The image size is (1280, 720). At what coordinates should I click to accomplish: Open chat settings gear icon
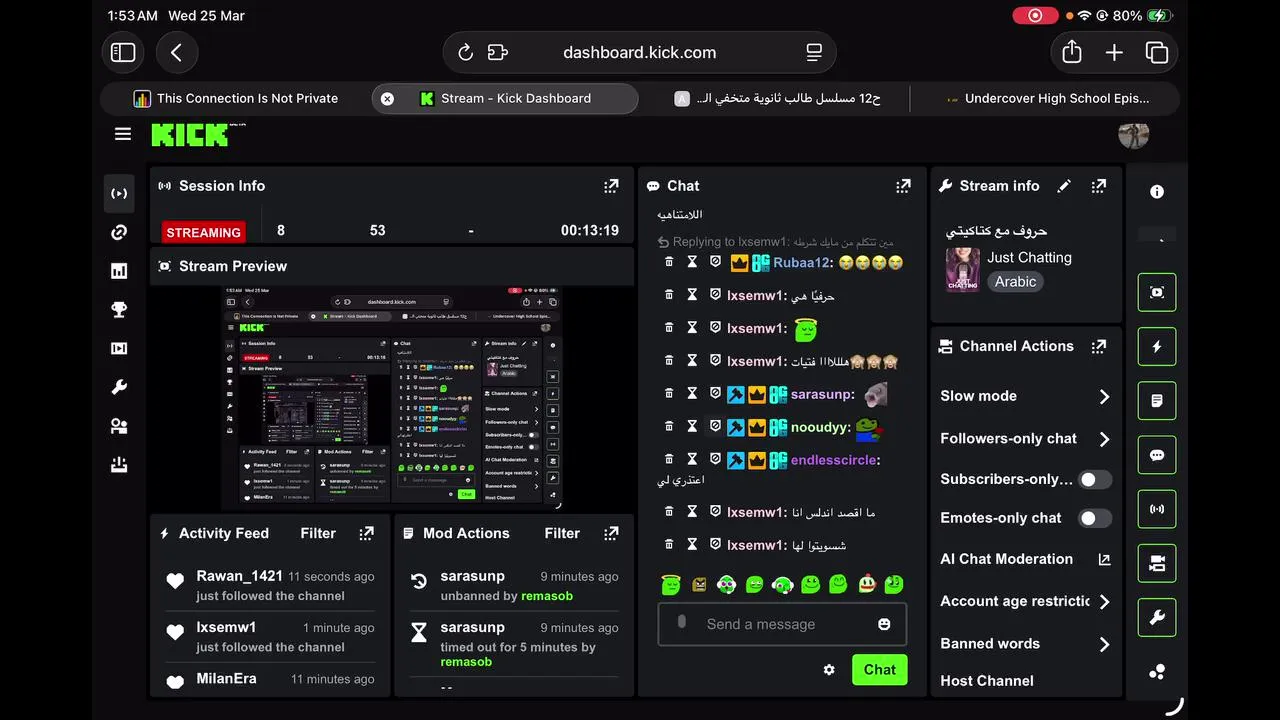coord(829,670)
